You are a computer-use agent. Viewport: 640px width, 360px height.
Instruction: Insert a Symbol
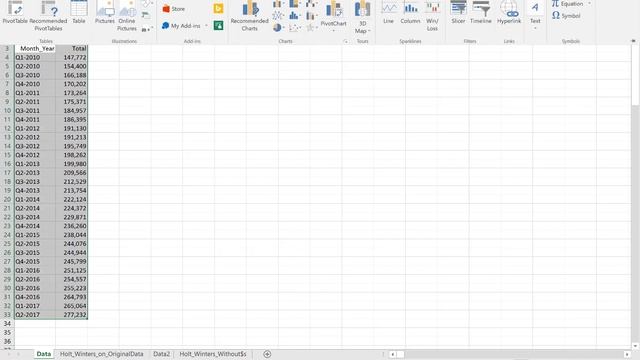(566, 16)
